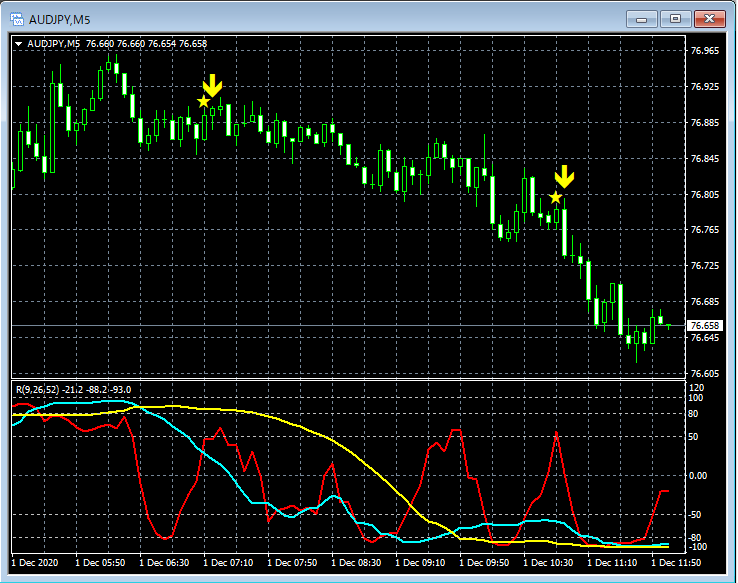Image resolution: width=738 pixels, height=583 pixels.
Task: Click the first yellow down arrow near 07:10
Action: point(212,85)
